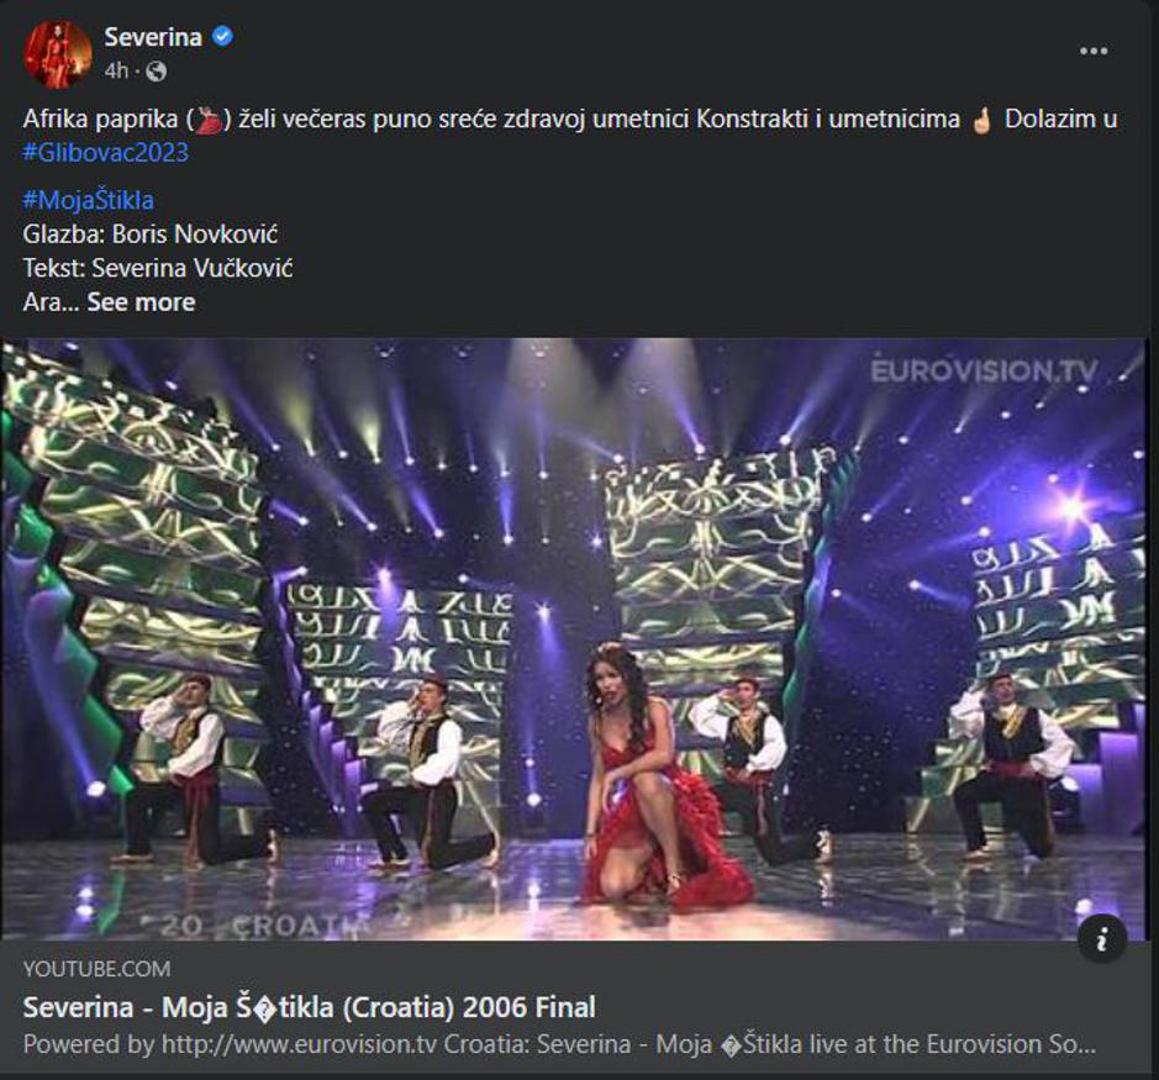Click the 'Powered by http://www.eurovision.tv' description
1159x1080 pixels.
559,1044
